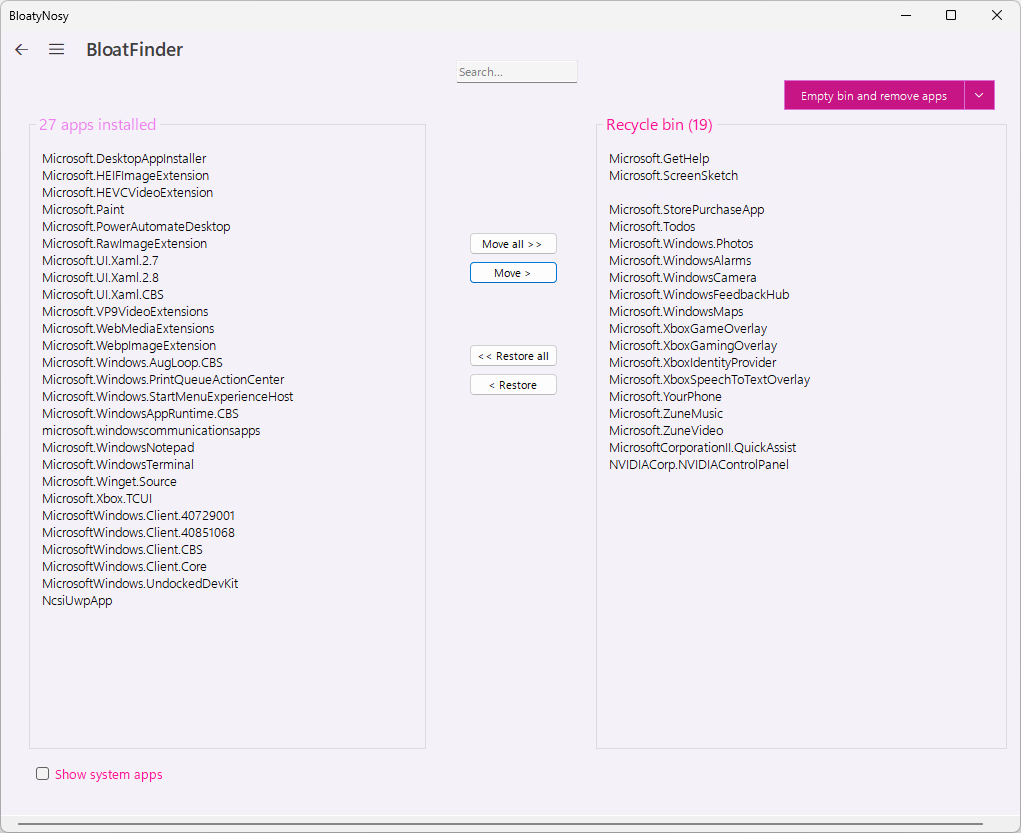This screenshot has width=1021, height=833.
Task: Select NVIDIACorp.NVIDIAControlPanel entry
Action: pyautogui.click(x=699, y=464)
